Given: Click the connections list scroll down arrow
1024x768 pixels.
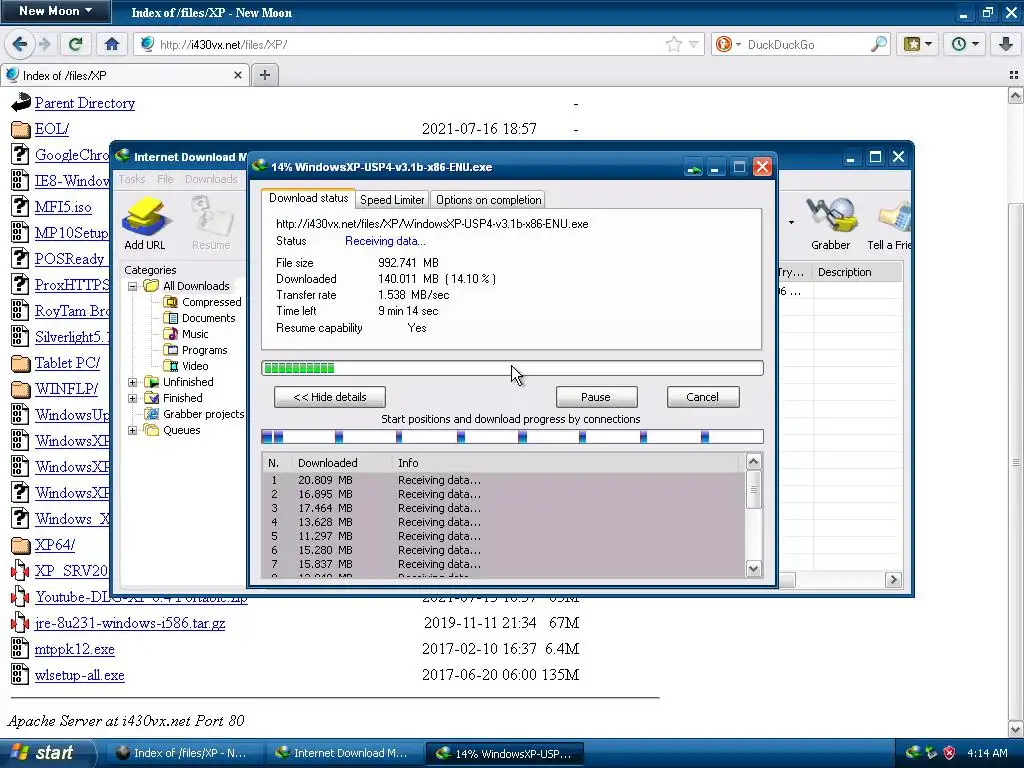Looking at the screenshot, I should 753,568.
